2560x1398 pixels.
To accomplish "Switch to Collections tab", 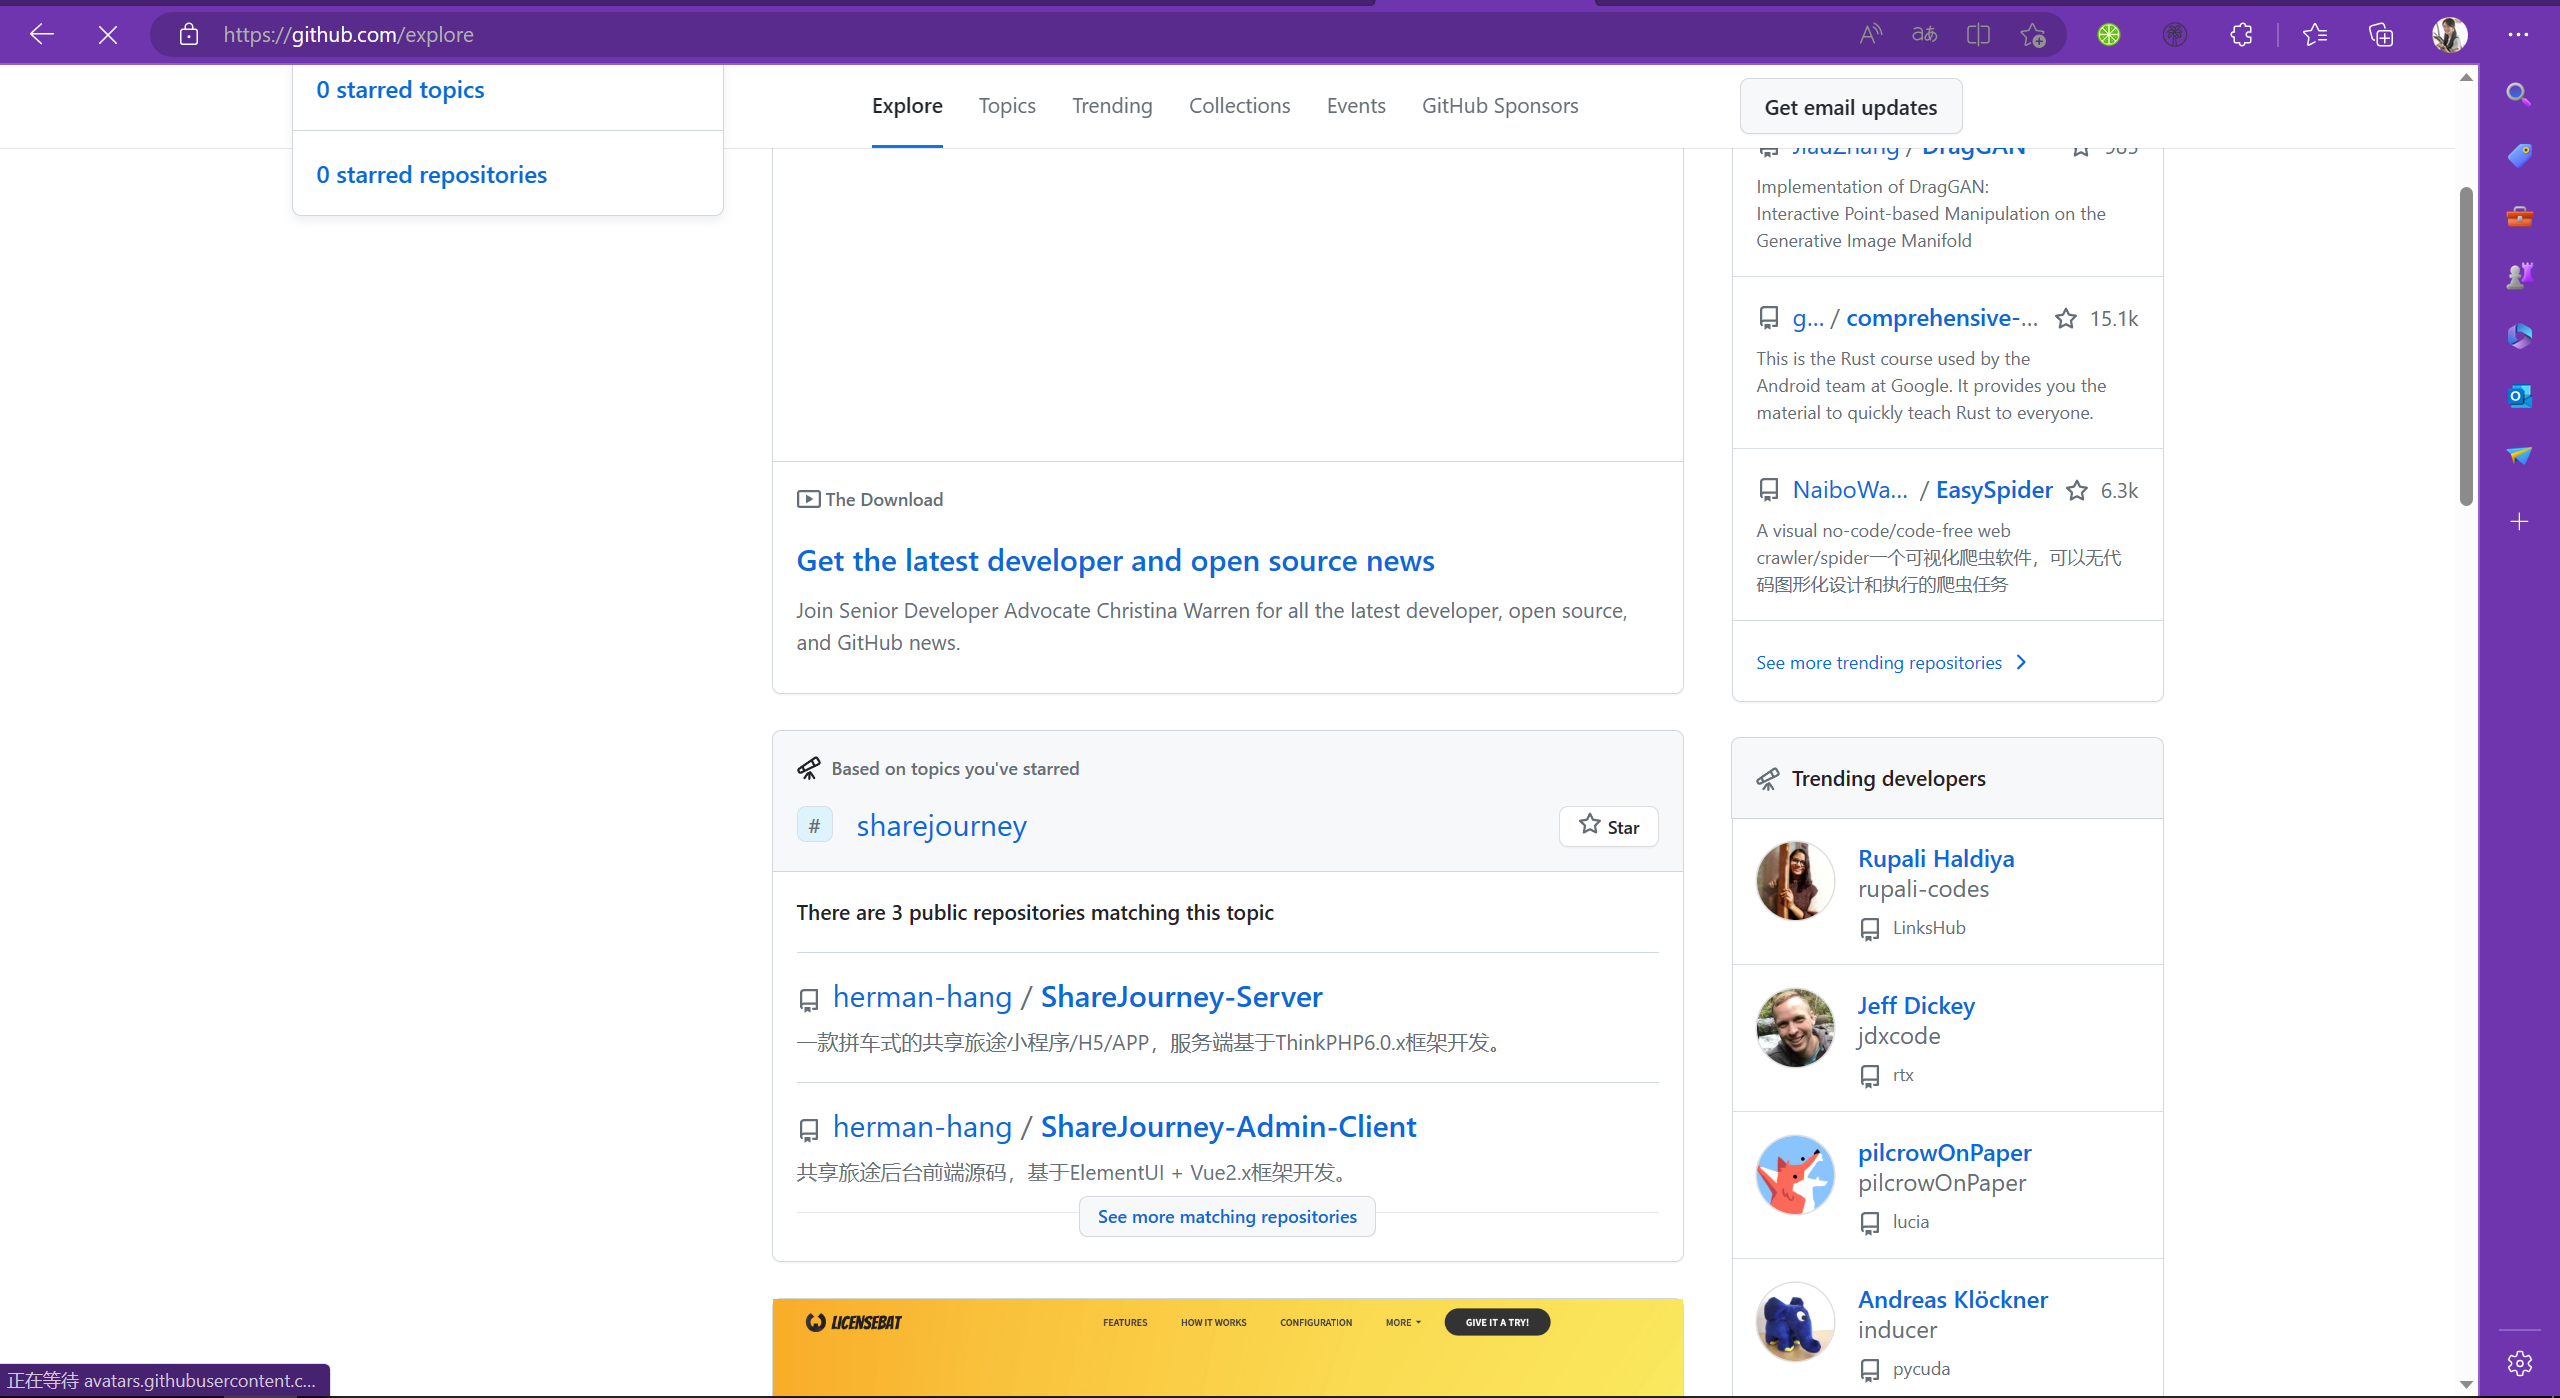I will tap(1239, 106).
